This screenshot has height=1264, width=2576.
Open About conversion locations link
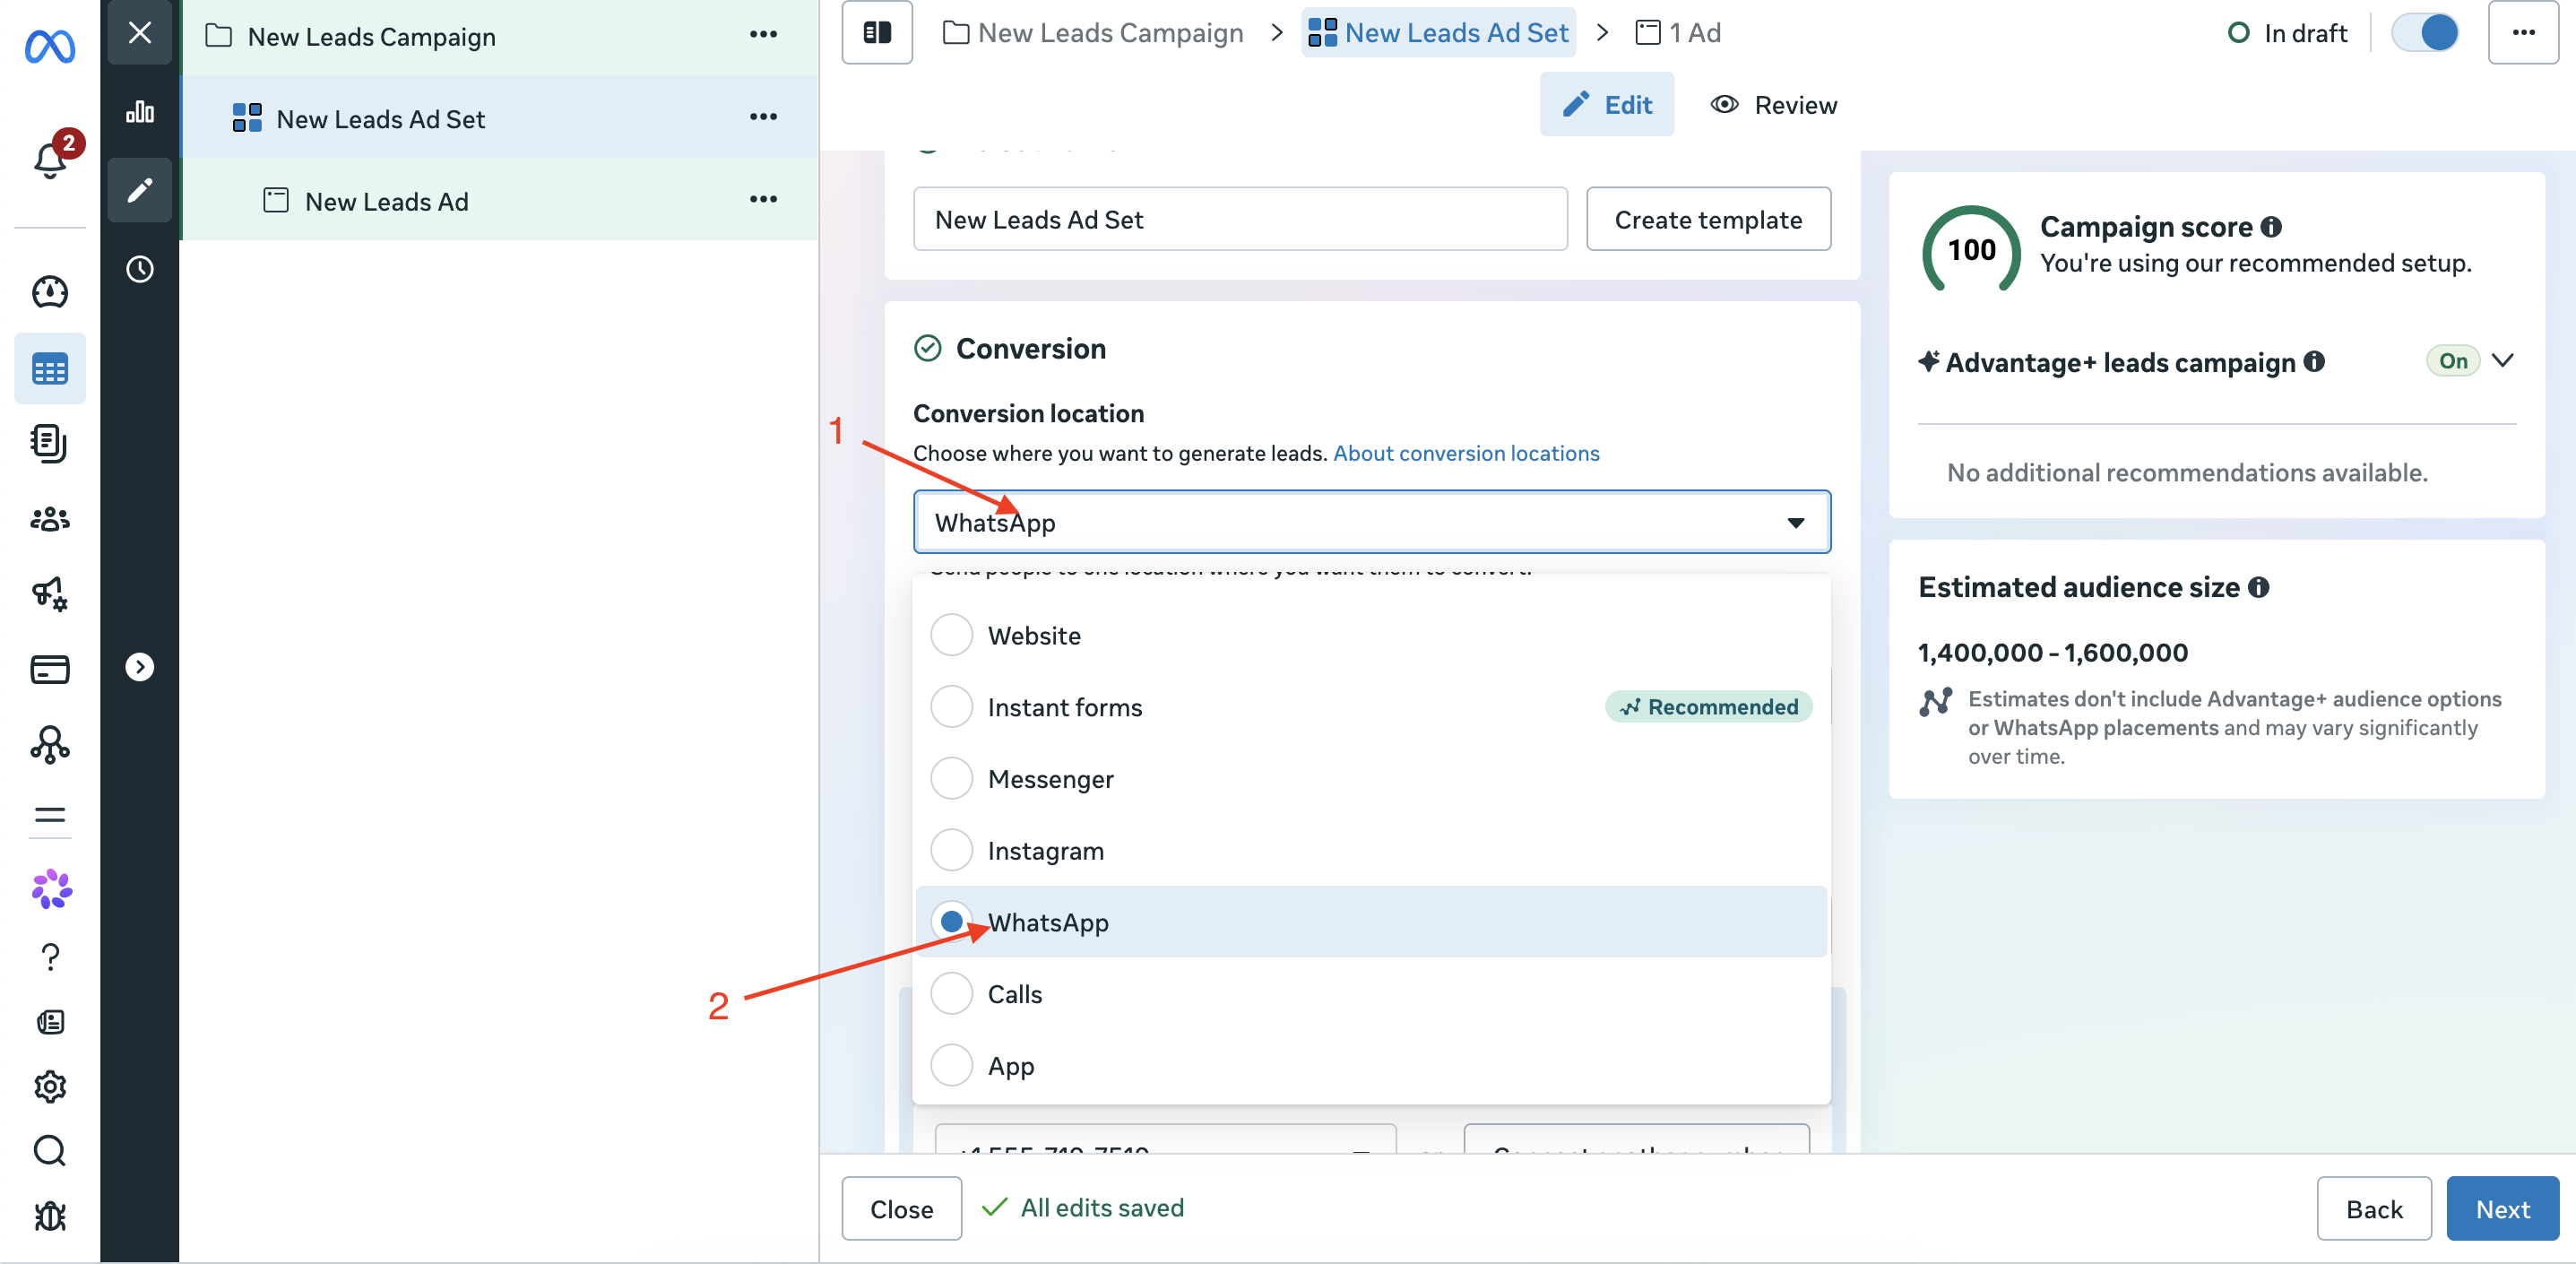pos(1466,452)
